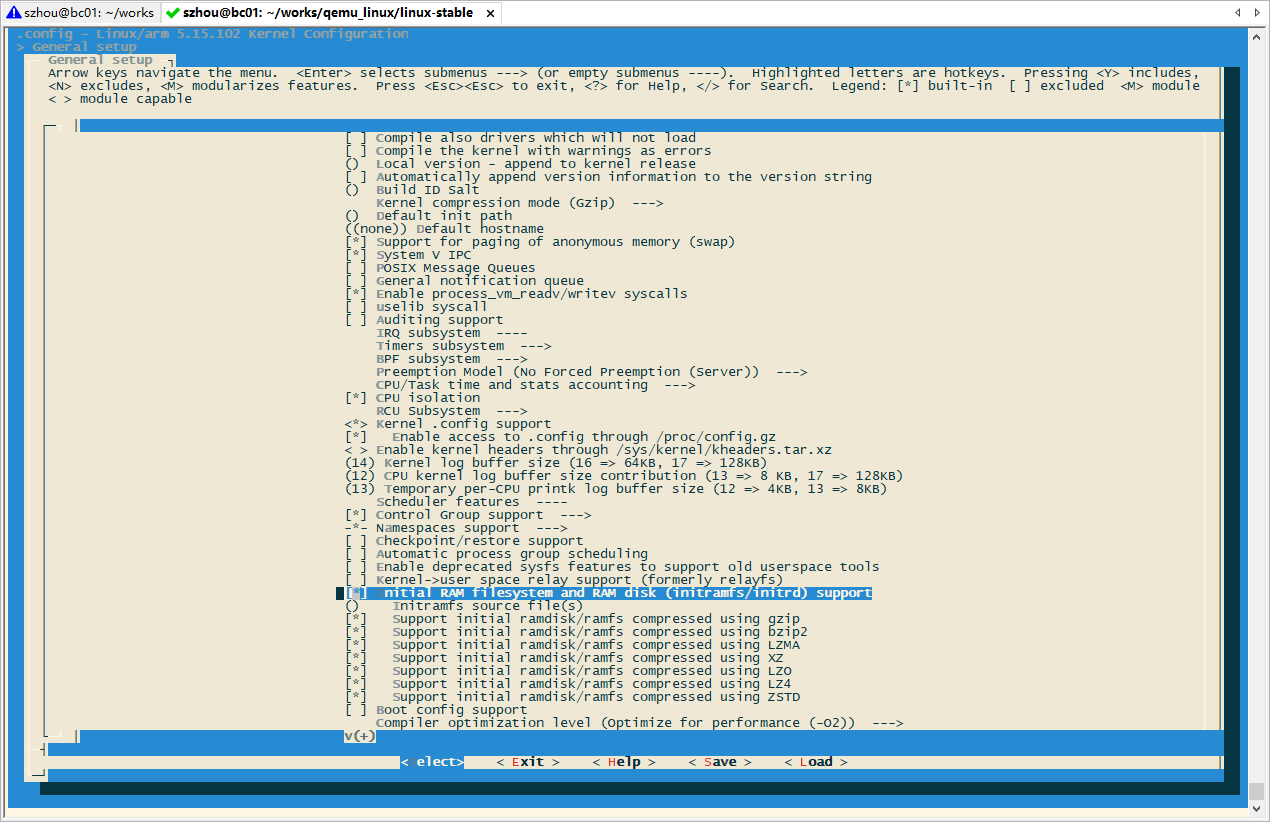Toggle Kernel->user space relay support
Screen dimensions: 1270x822
tap(564, 580)
